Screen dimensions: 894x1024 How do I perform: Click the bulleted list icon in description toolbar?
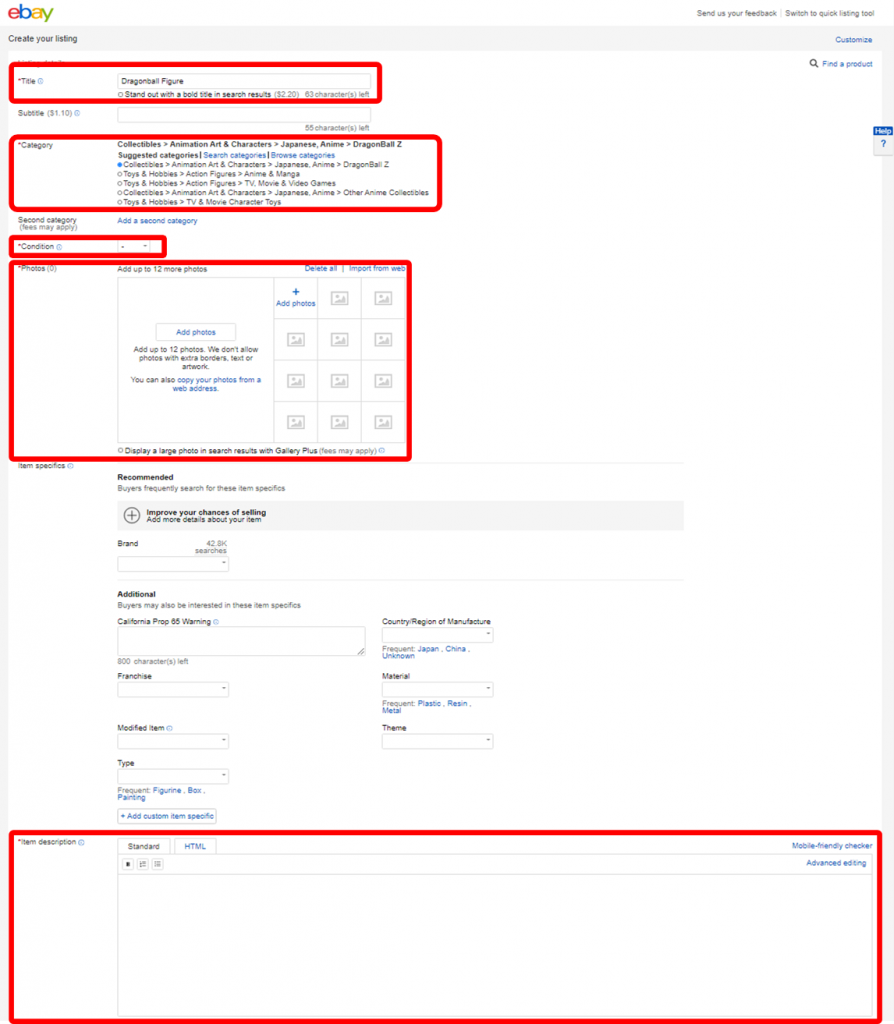click(157, 864)
